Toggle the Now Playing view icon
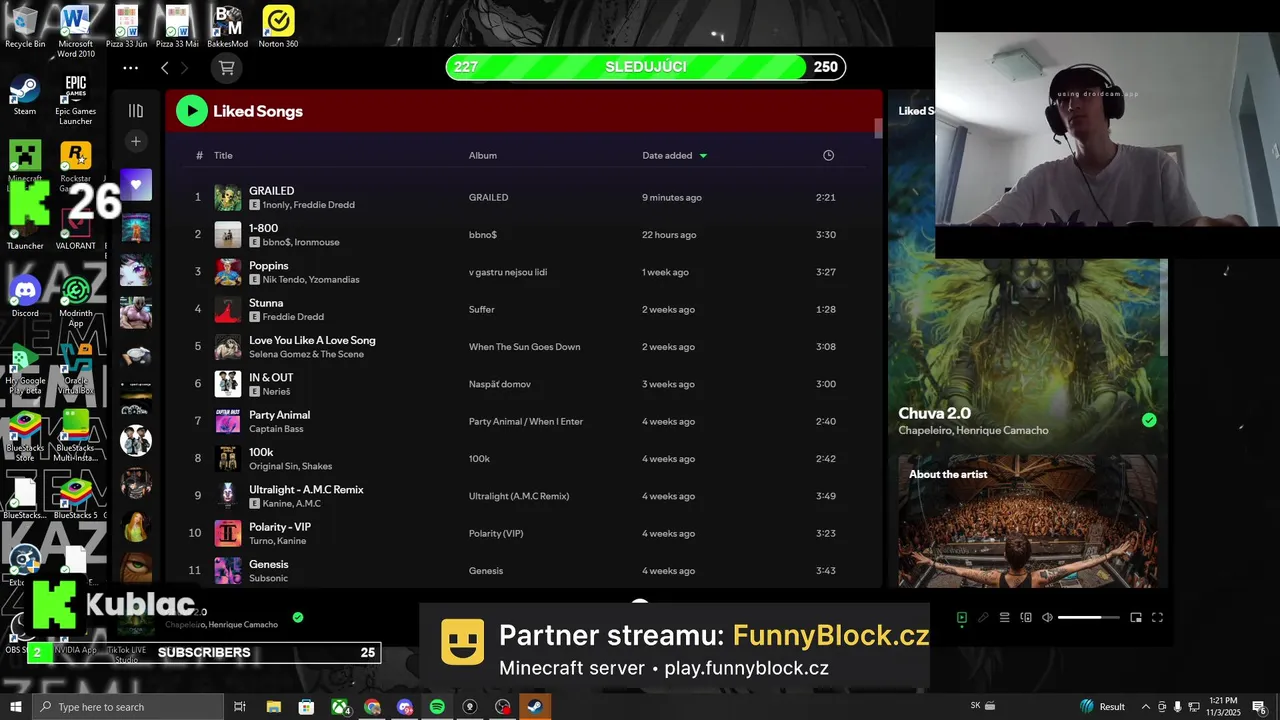The image size is (1280, 720). pyautogui.click(x=962, y=618)
